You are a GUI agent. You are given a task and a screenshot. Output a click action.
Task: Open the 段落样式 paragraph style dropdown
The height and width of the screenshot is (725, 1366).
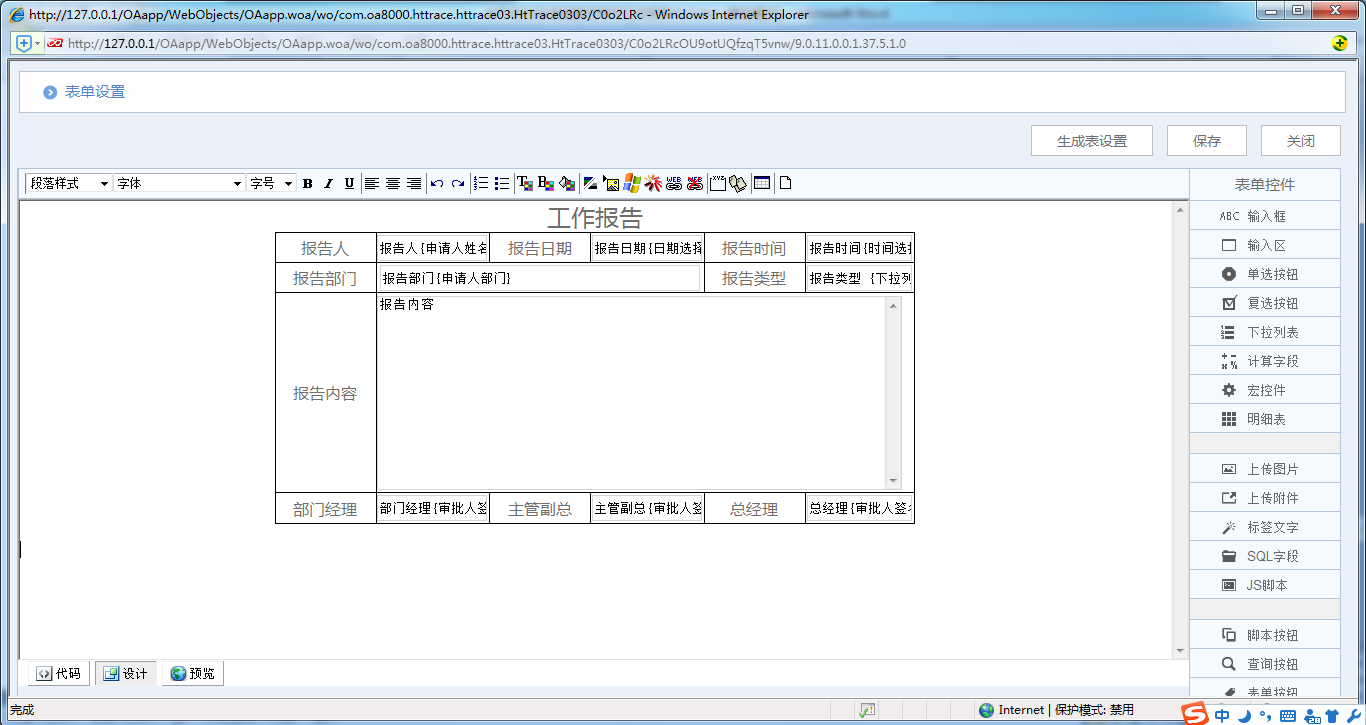(x=68, y=183)
